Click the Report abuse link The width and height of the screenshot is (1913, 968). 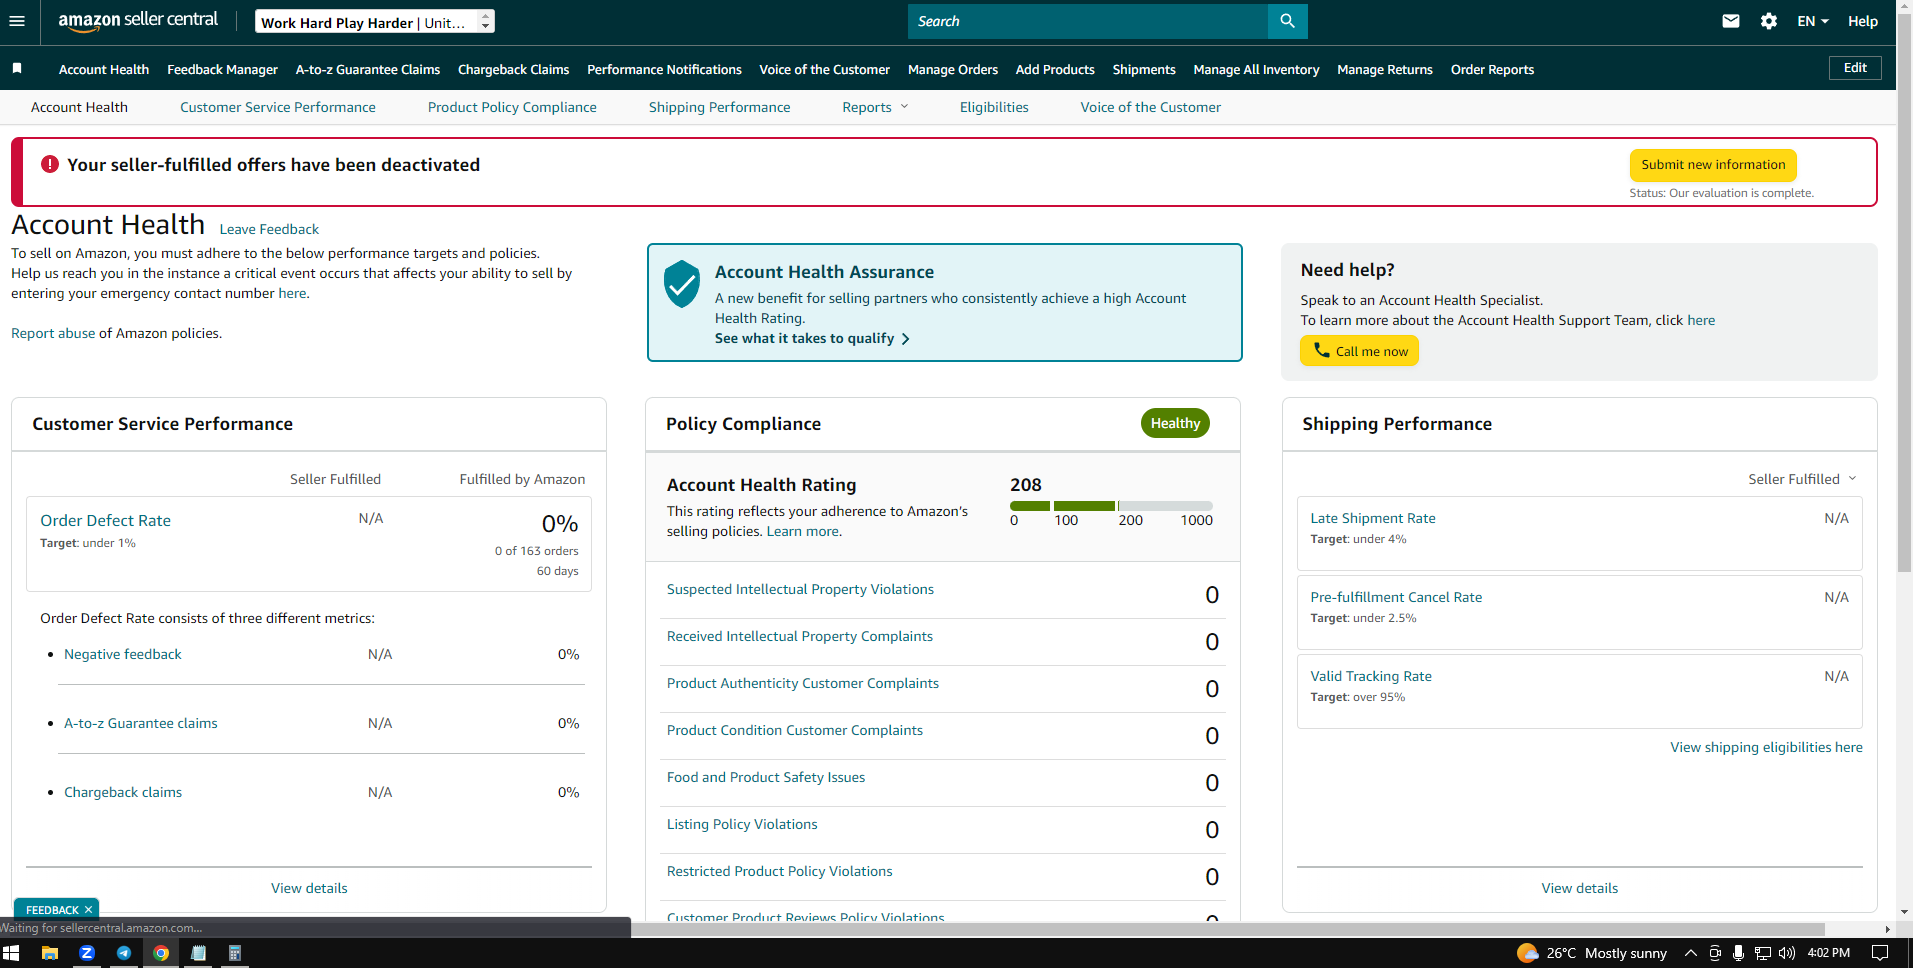pos(53,333)
